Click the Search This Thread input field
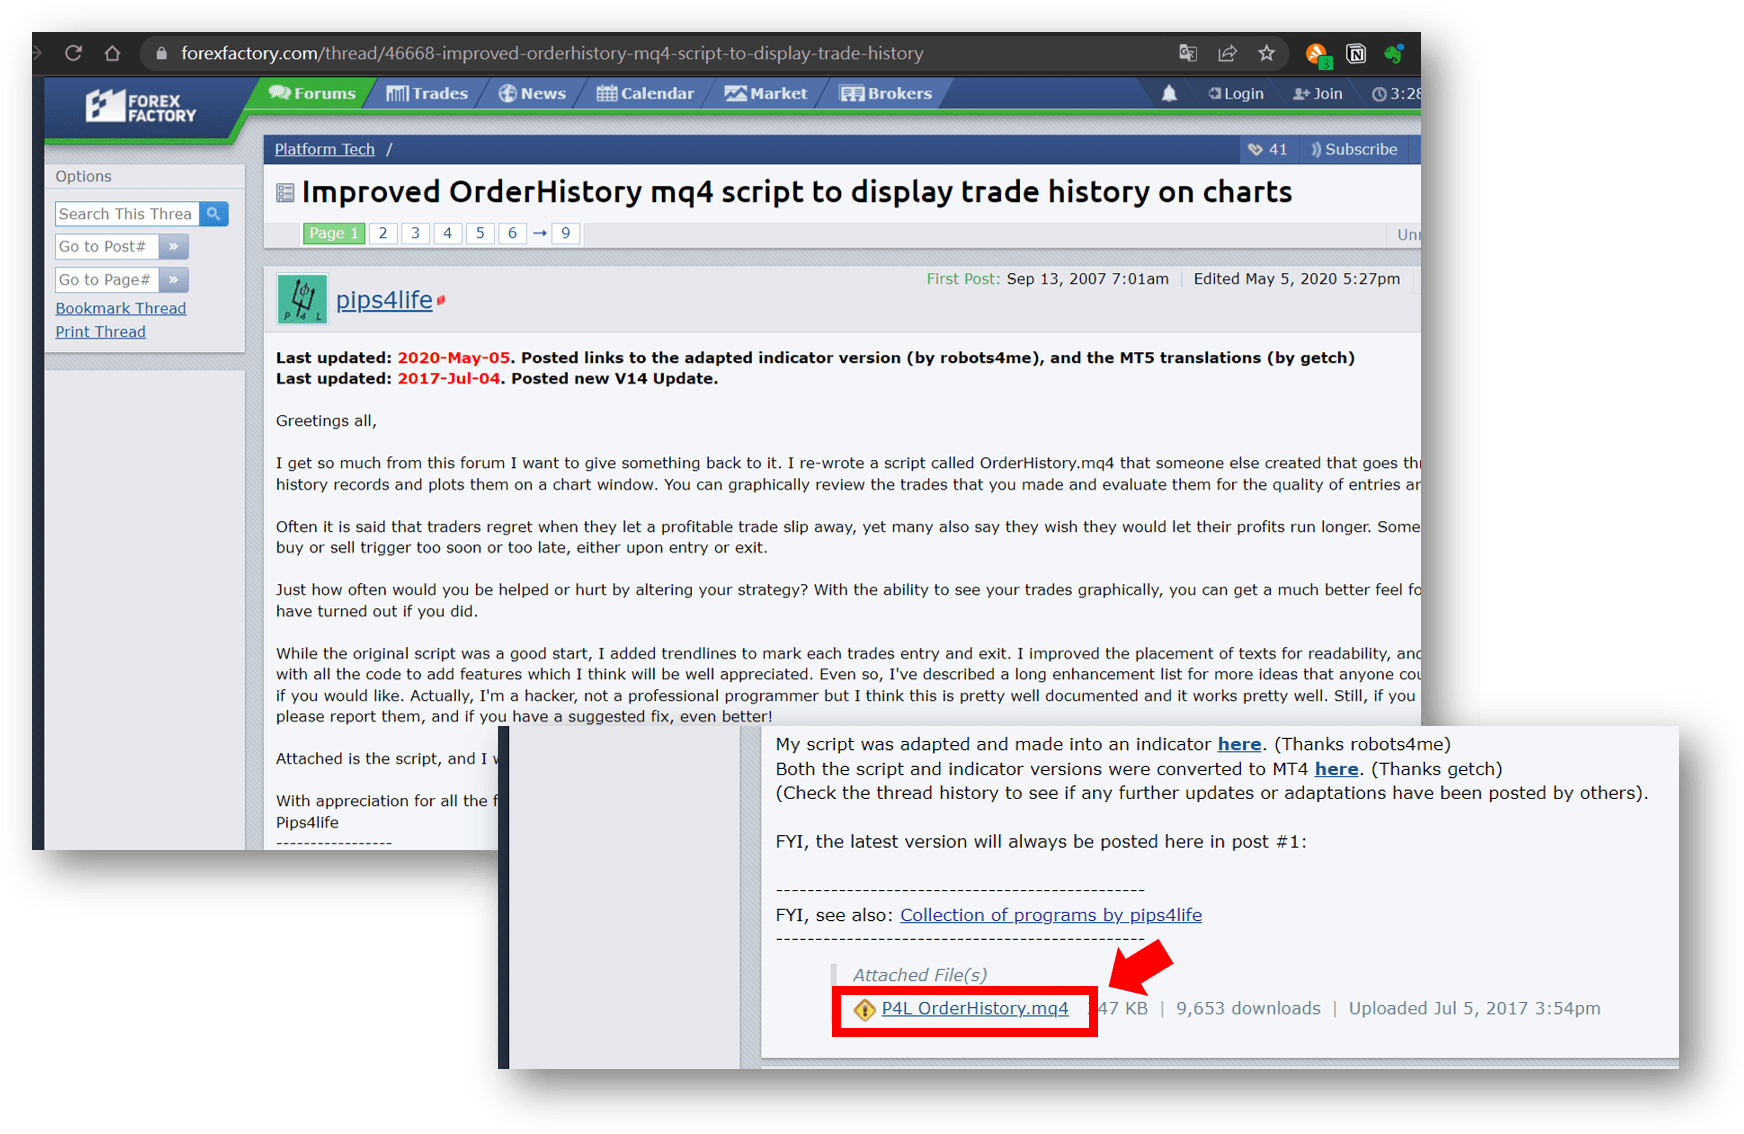This screenshot has width=1744, height=1134. click(x=127, y=214)
